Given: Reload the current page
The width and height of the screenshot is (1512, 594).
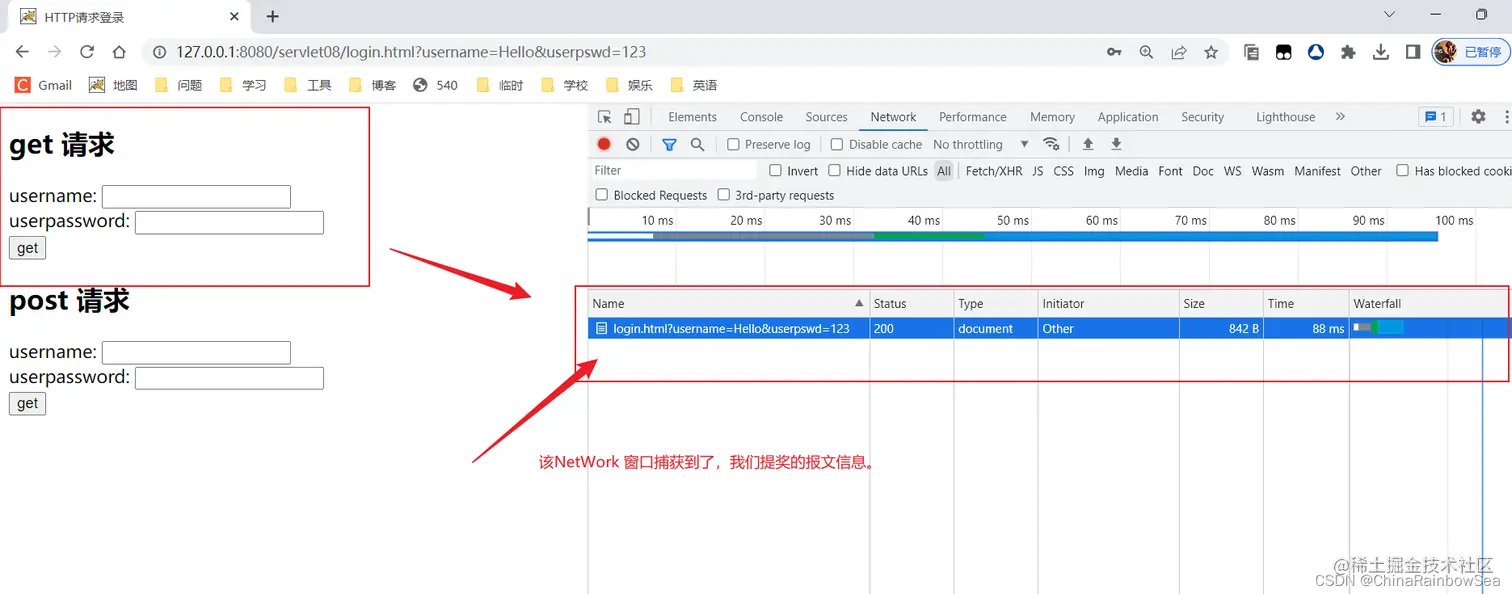Looking at the screenshot, I should pyautogui.click(x=87, y=52).
